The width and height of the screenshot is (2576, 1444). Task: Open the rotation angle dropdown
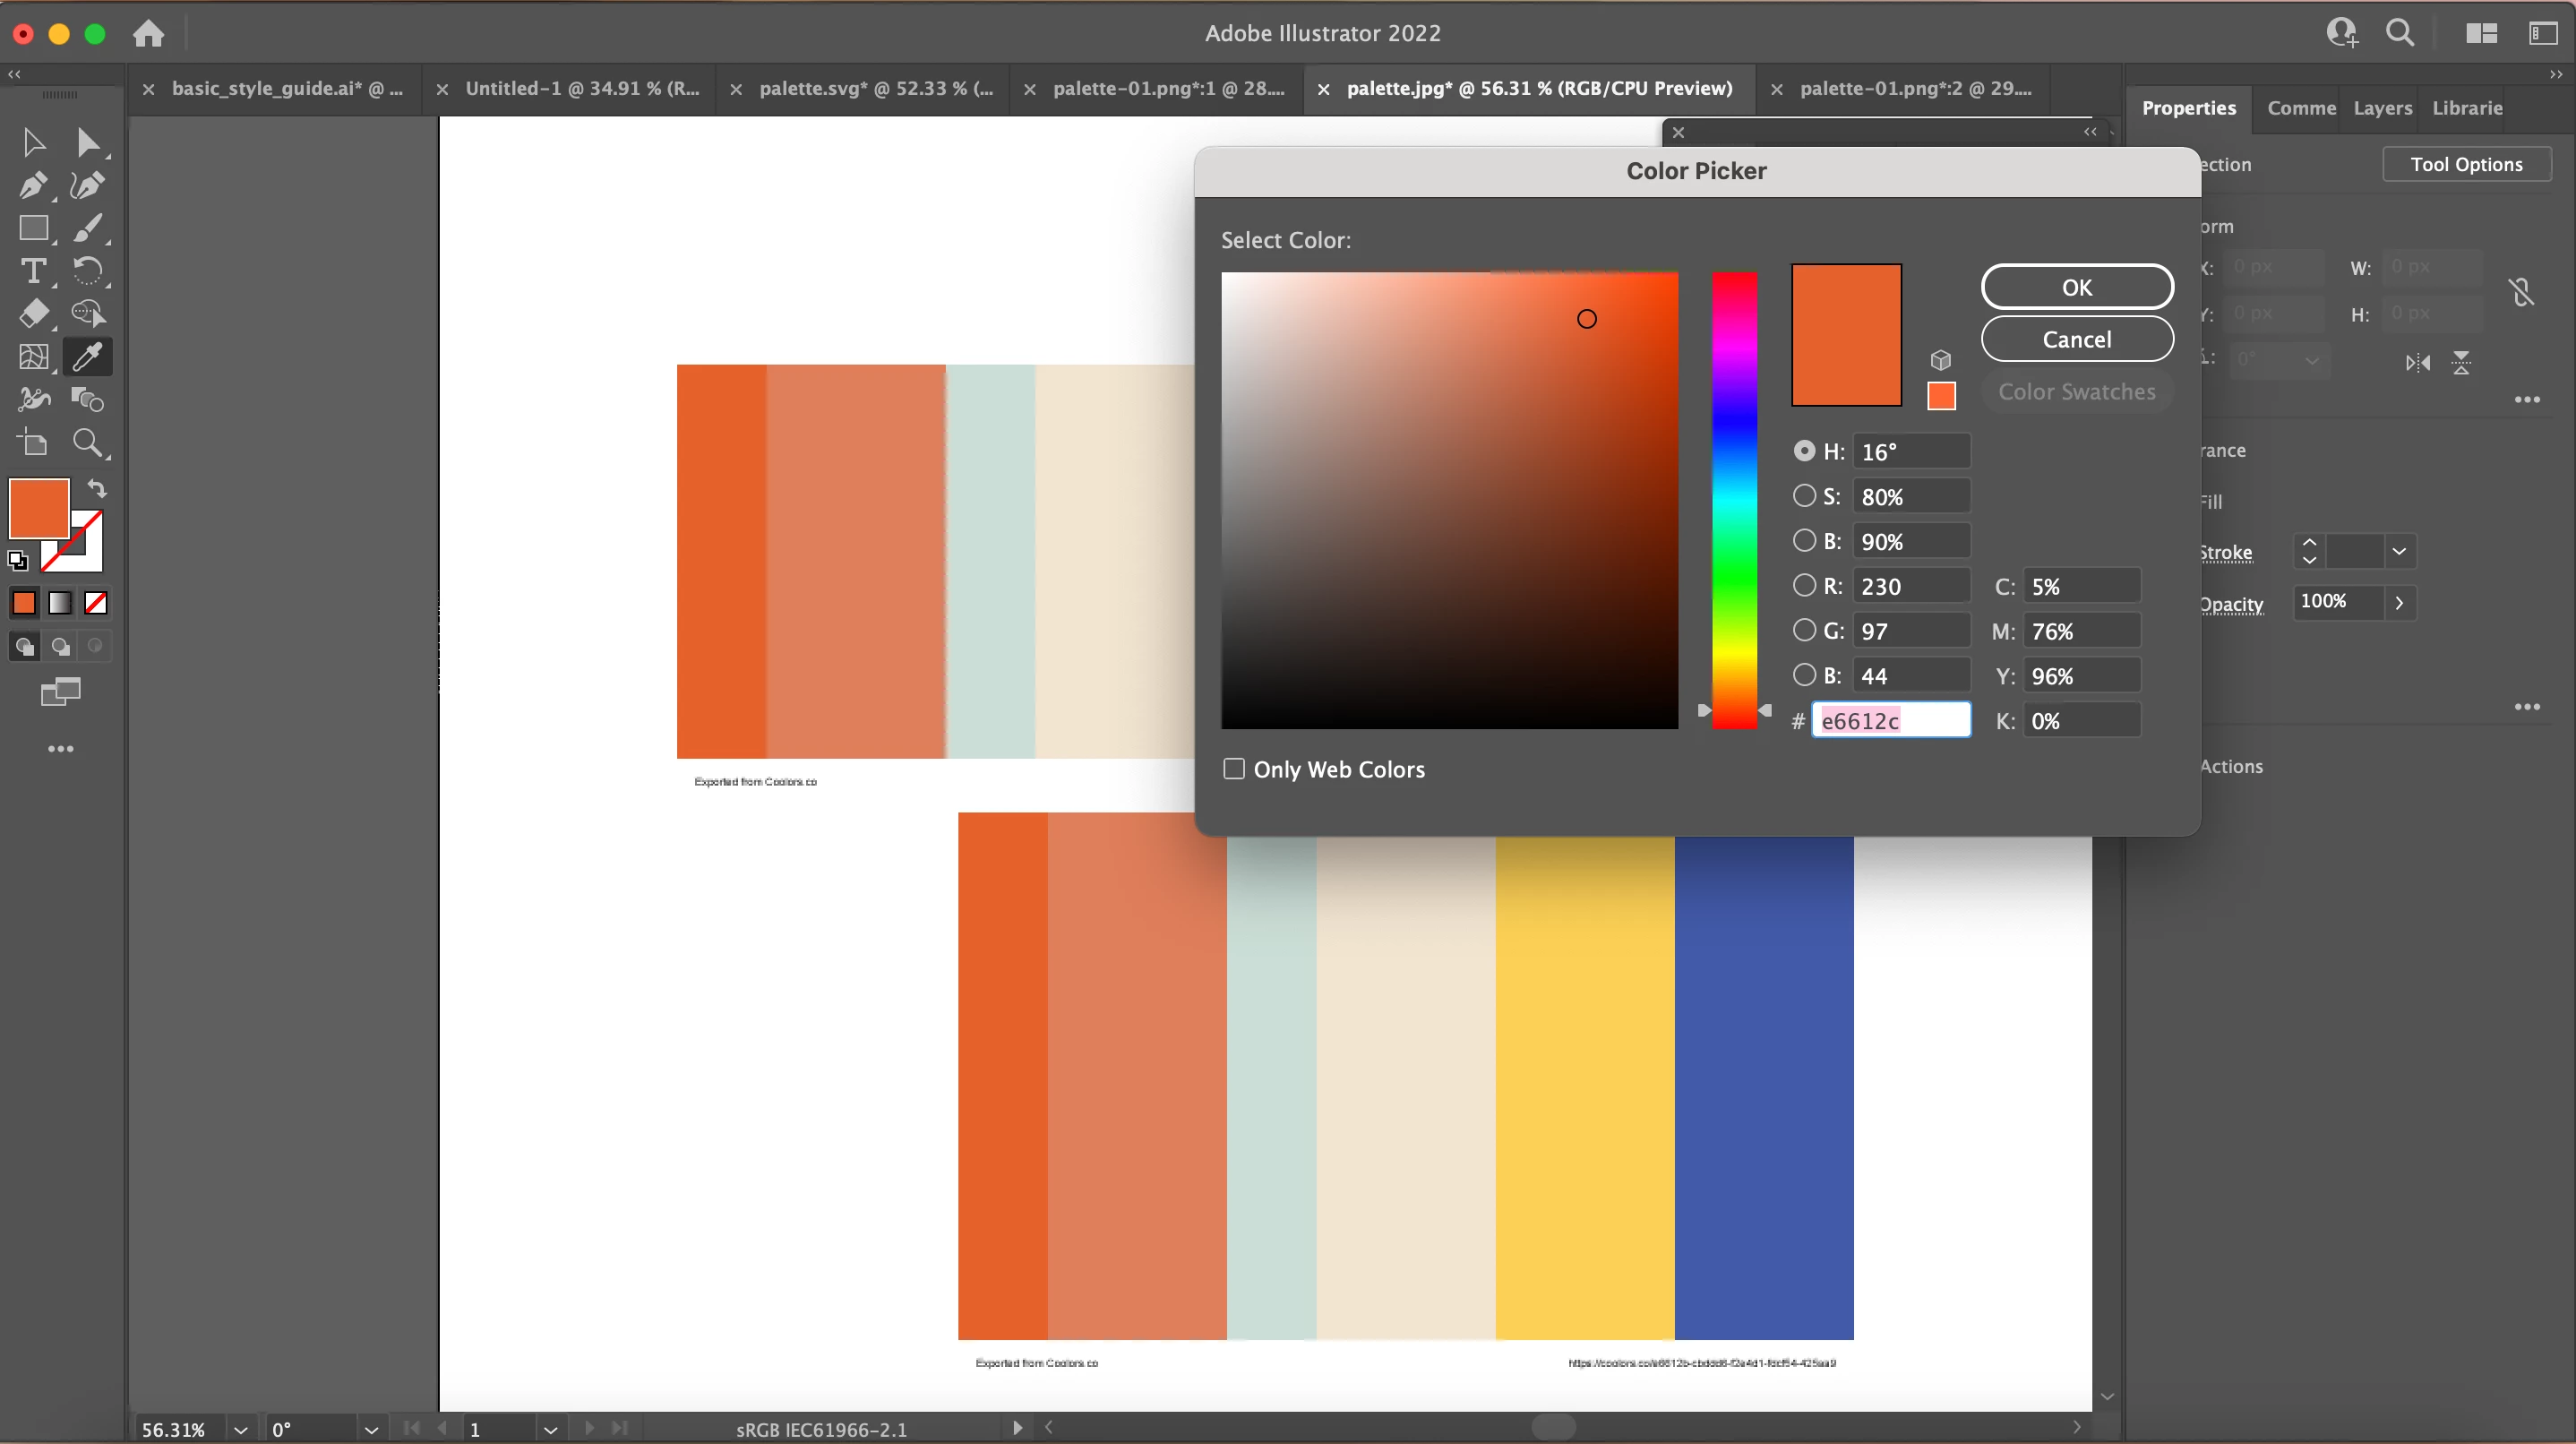click(371, 1429)
